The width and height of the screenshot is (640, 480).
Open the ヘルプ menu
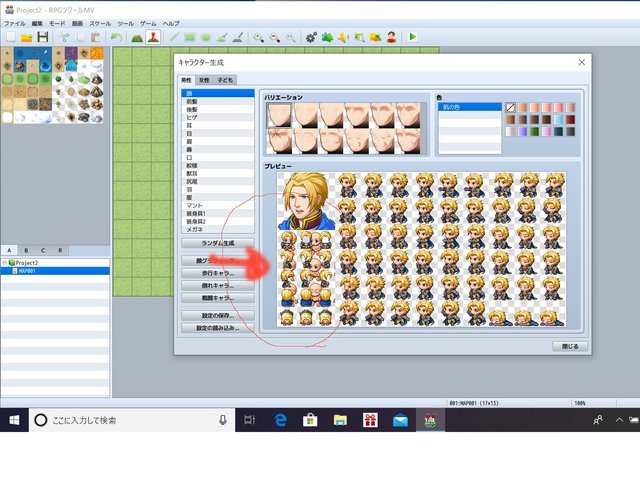[x=171, y=23]
